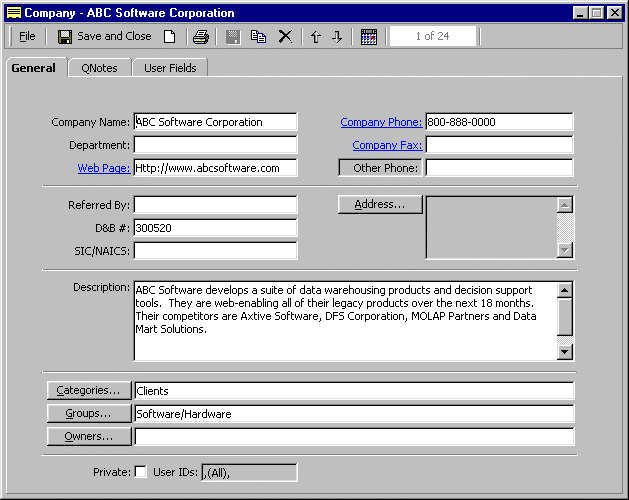Click the Categories field showing Clients

click(x=354, y=390)
